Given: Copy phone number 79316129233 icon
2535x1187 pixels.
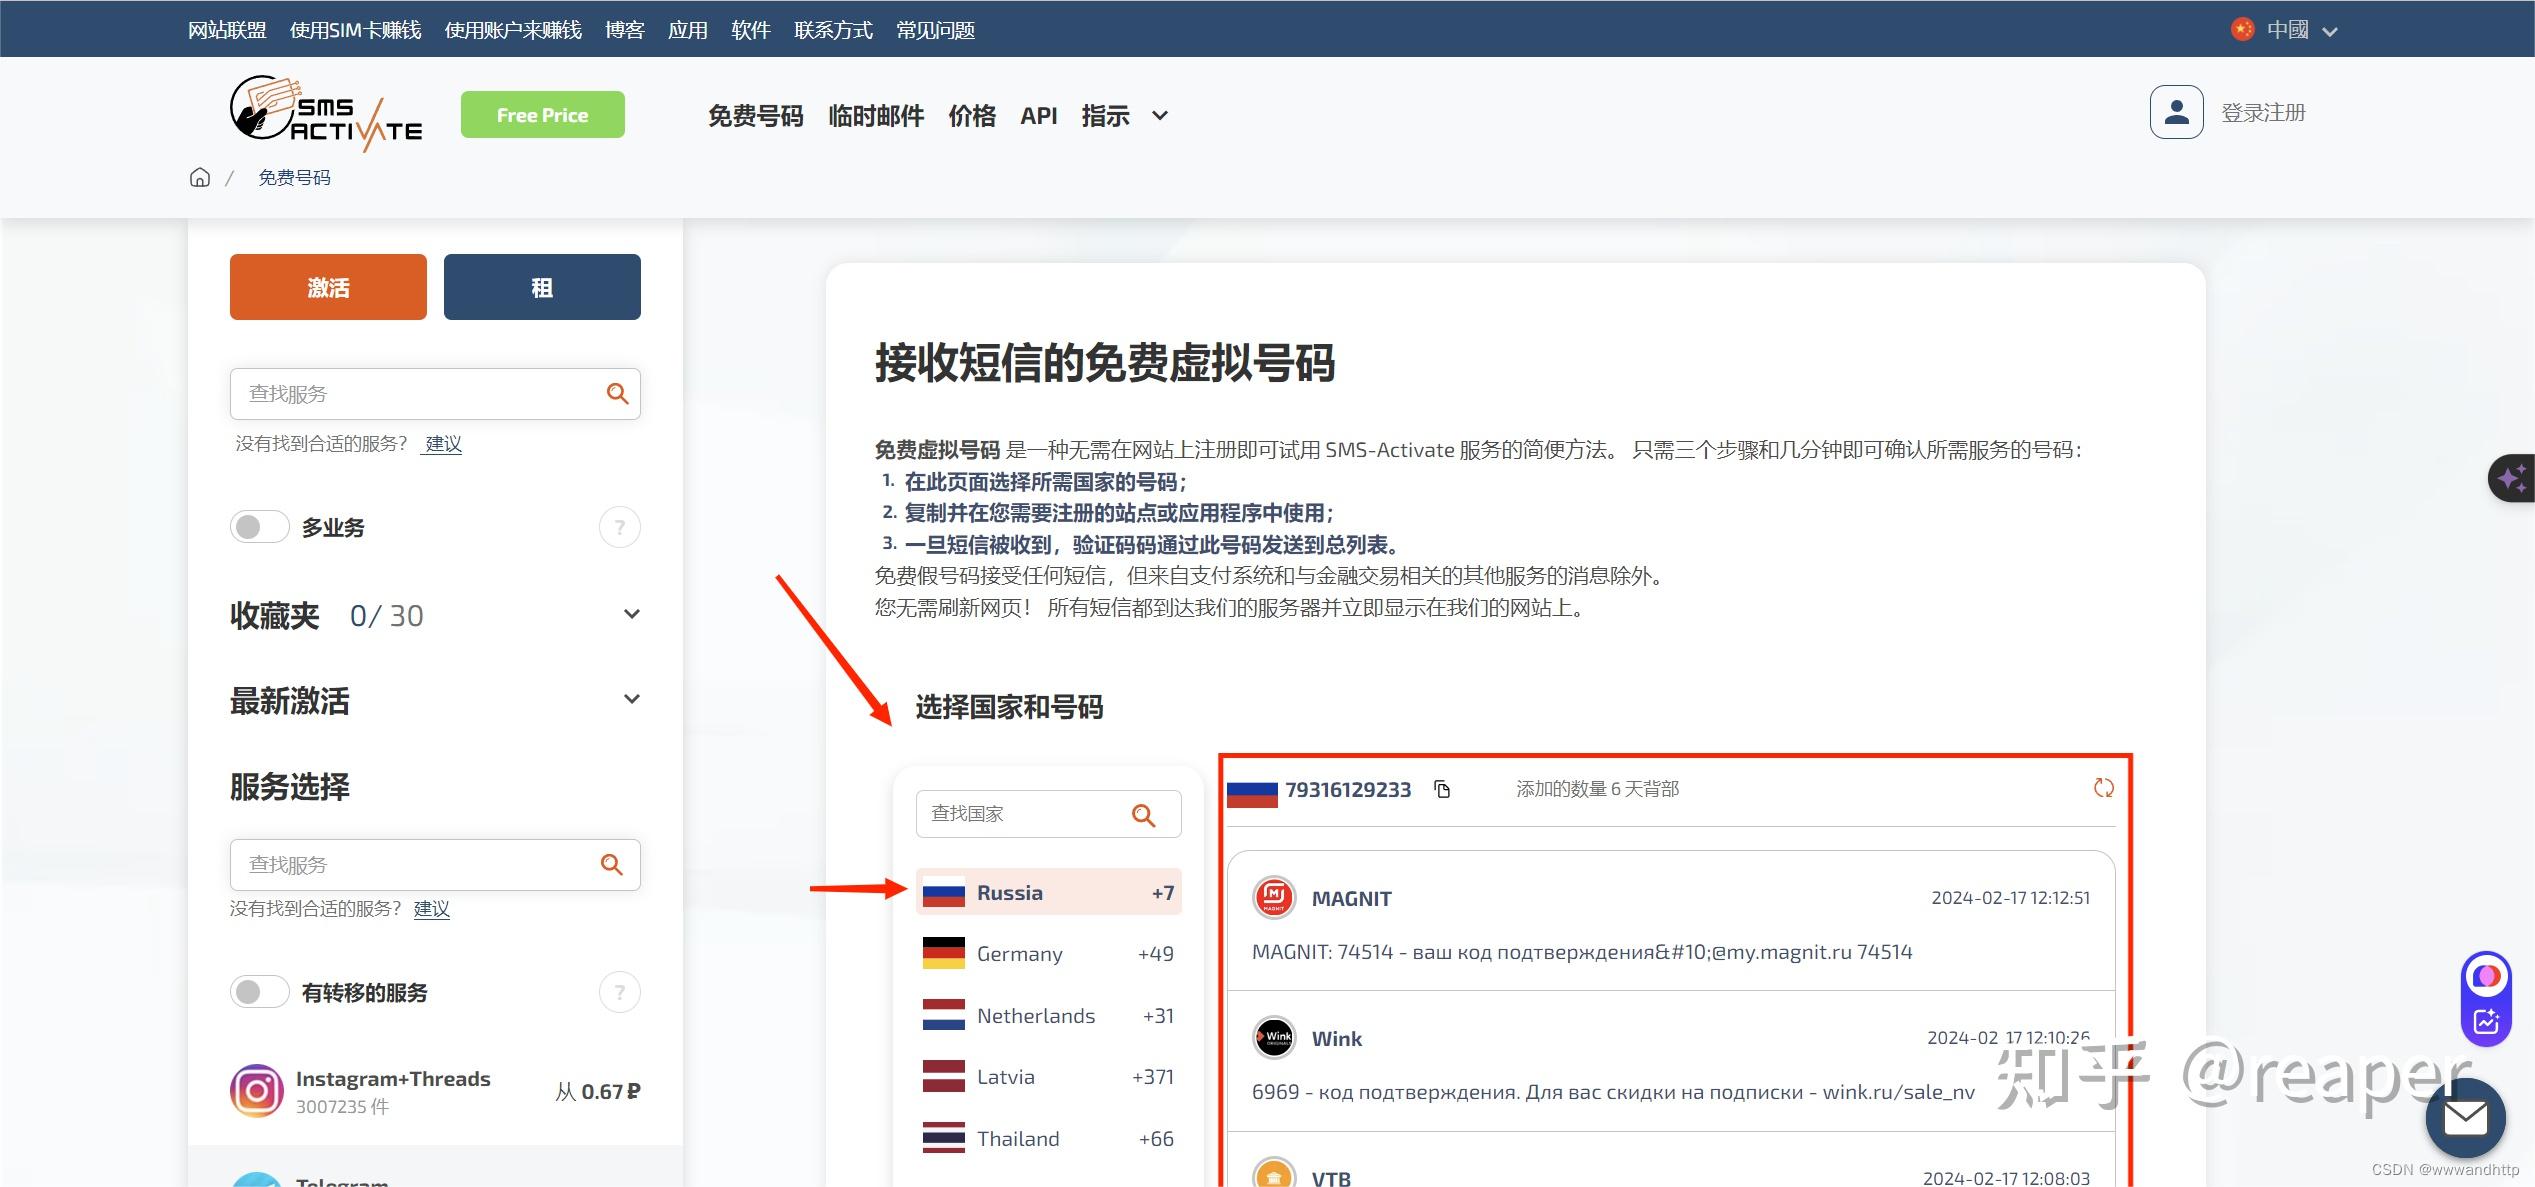Looking at the screenshot, I should click(x=1442, y=789).
